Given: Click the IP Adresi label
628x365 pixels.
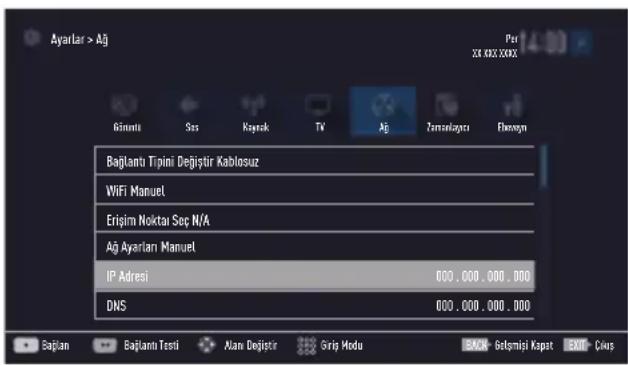Looking at the screenshot, I should click(x=127, y=276).
